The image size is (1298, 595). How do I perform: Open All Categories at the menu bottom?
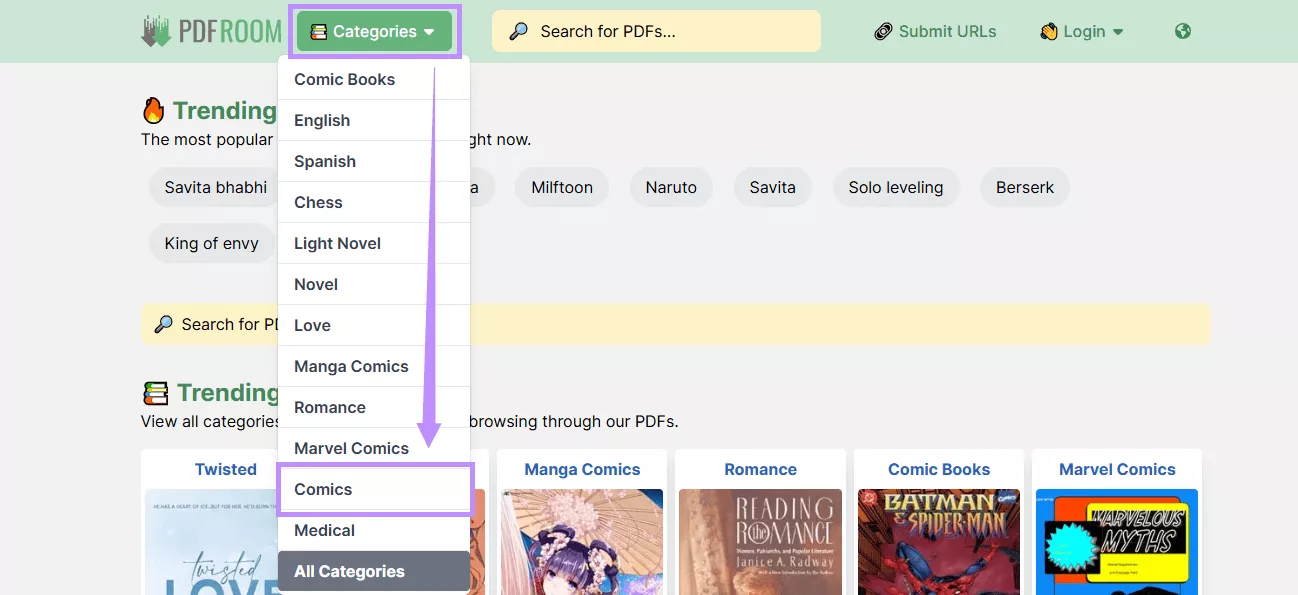coord(374,571)
